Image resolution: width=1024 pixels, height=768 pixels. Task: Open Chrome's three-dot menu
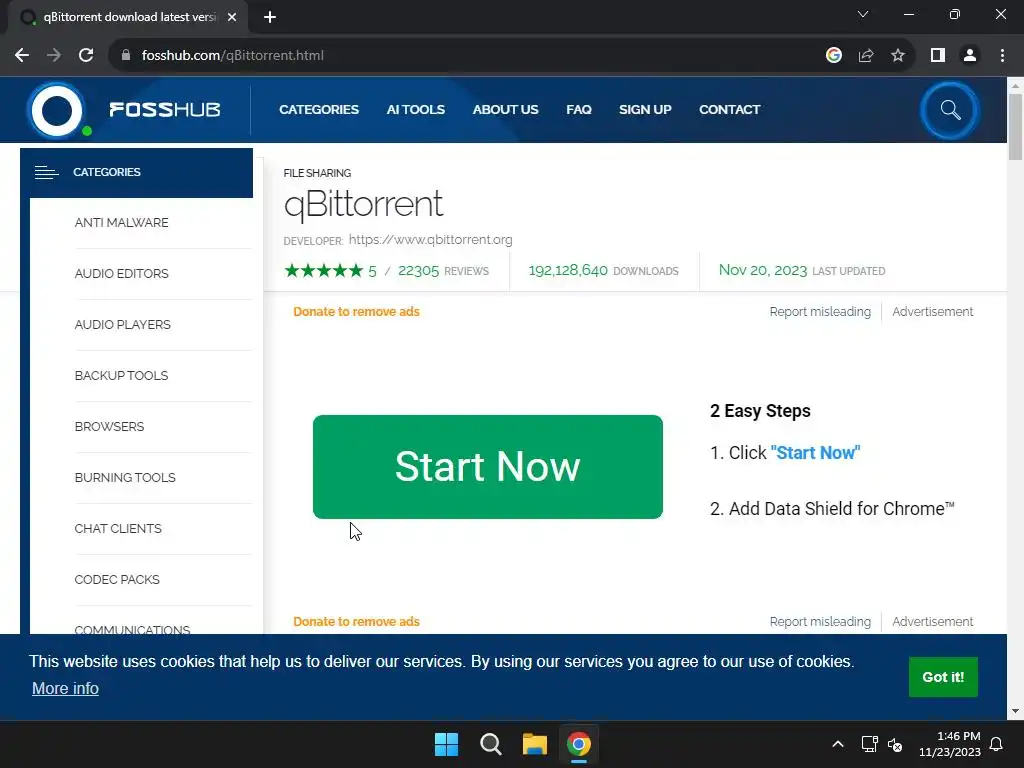coord(1002,56)
